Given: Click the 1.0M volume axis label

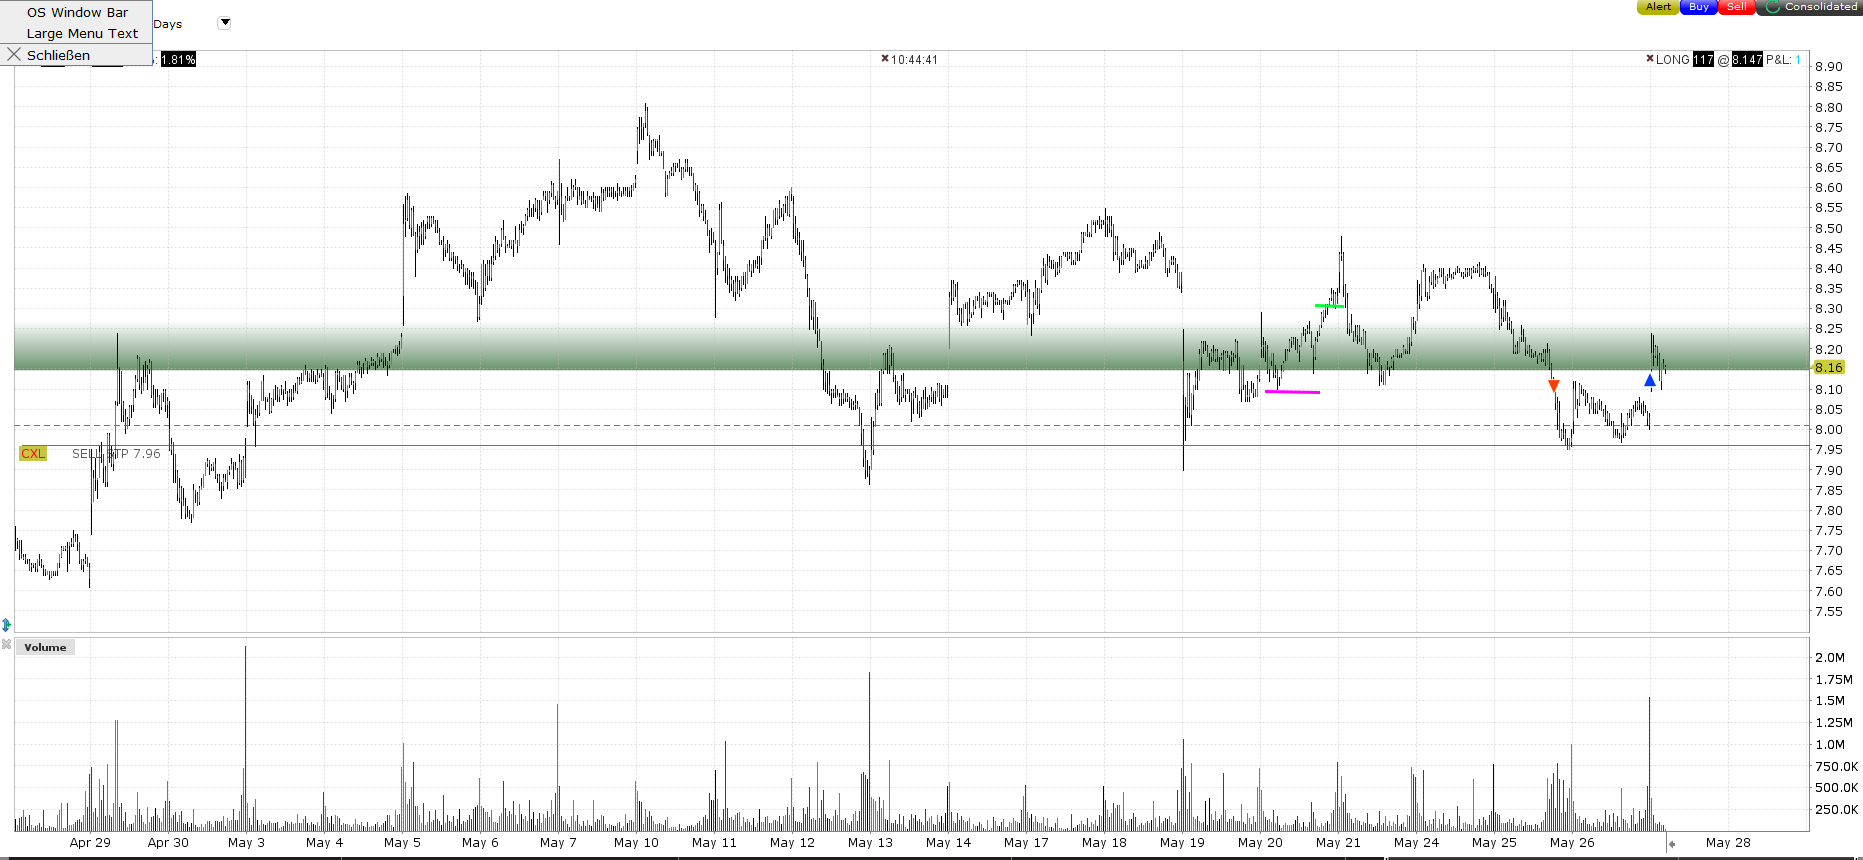Looking at the screenshot, I should click(x=1830, y=745).
